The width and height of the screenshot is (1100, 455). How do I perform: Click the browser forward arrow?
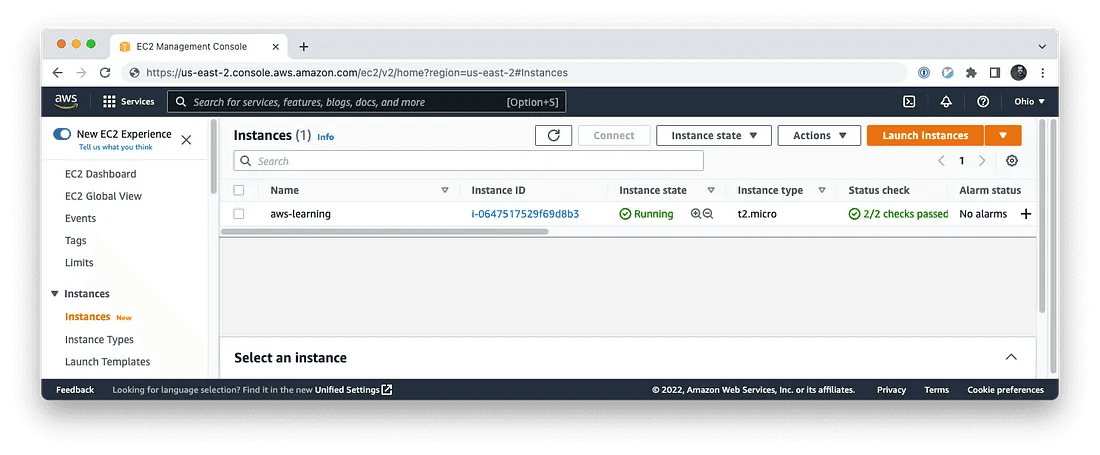tap(81, 72)
